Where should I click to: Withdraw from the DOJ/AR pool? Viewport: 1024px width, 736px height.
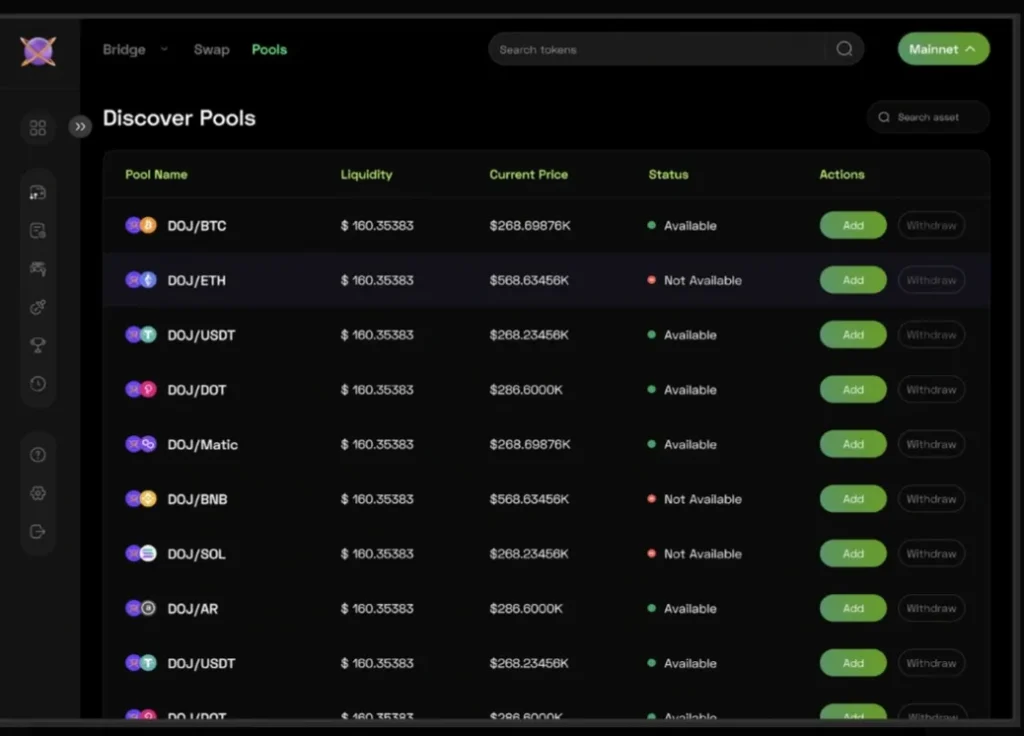click(931, 609)
